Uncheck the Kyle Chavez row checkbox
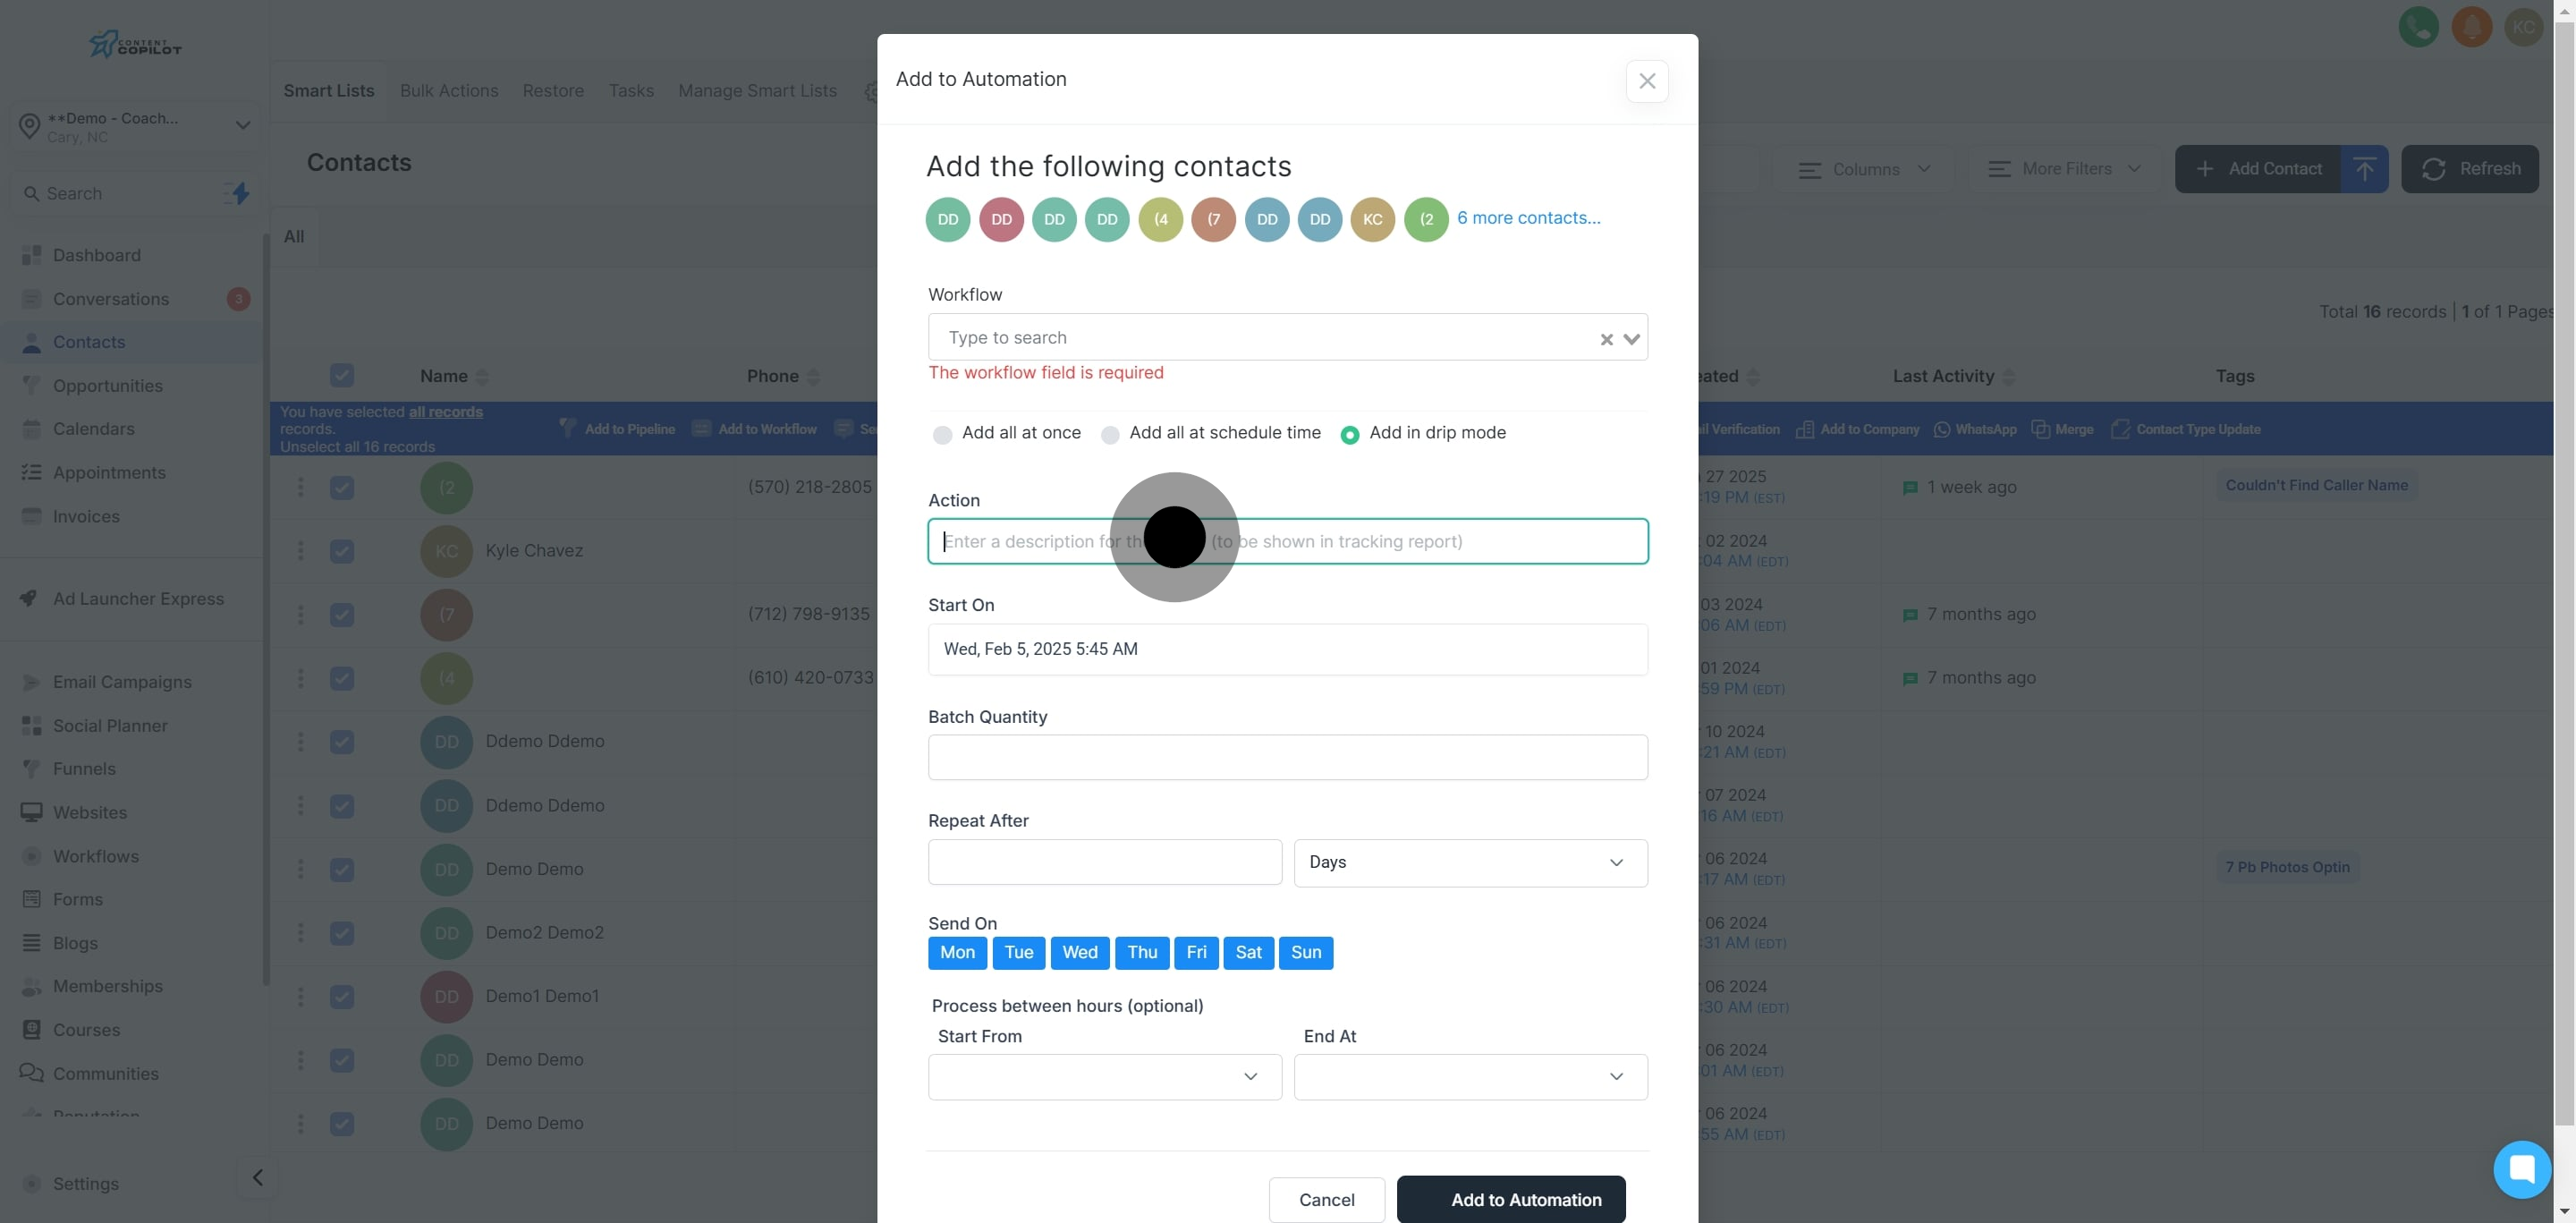2576x1223 pixels. coord(342,551)
